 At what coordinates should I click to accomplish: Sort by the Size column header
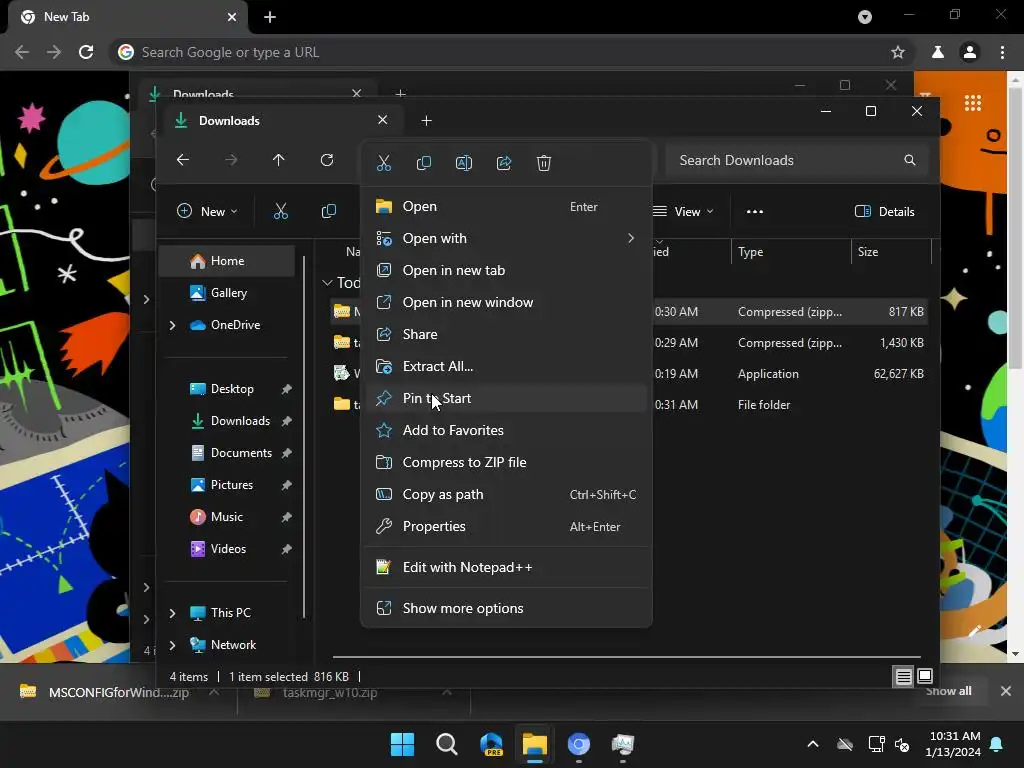tap(891, 252)
